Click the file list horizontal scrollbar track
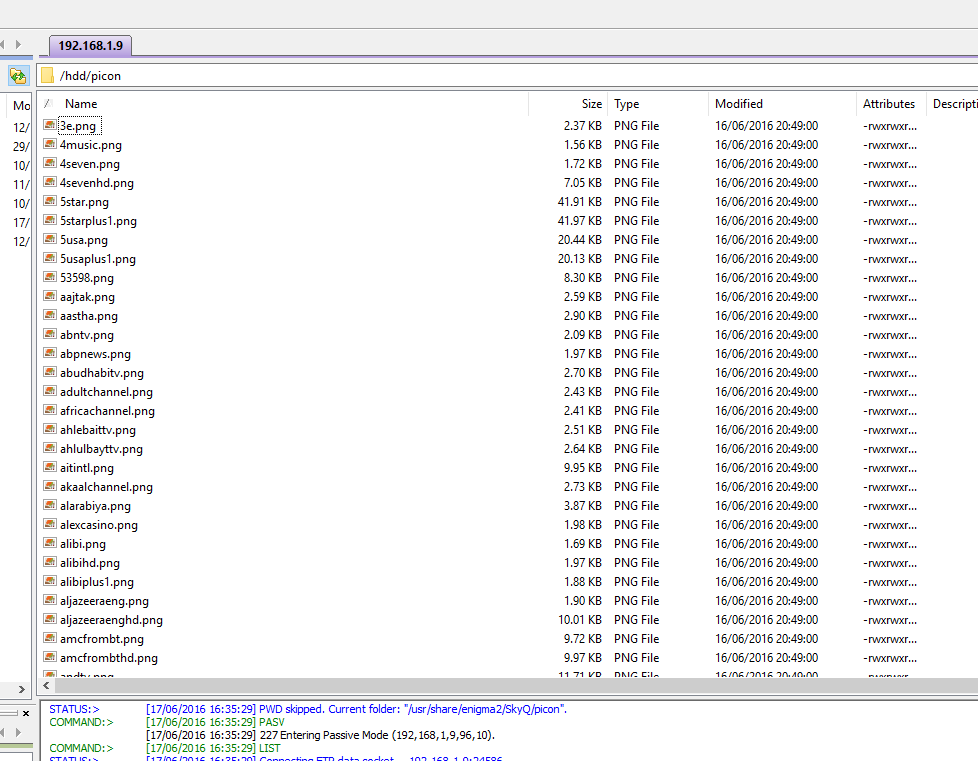Screen dimensions: 978x761 tap(516, 686)
